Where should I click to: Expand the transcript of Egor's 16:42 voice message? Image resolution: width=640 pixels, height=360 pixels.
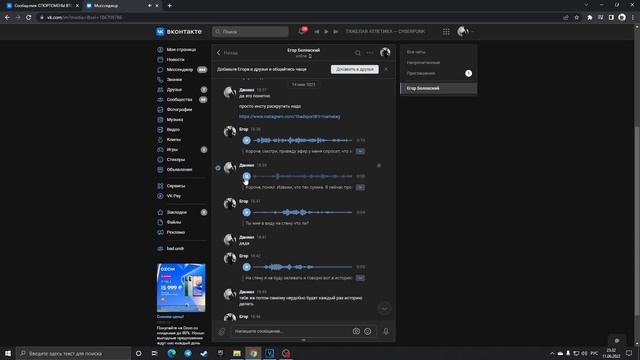(360, 278)
